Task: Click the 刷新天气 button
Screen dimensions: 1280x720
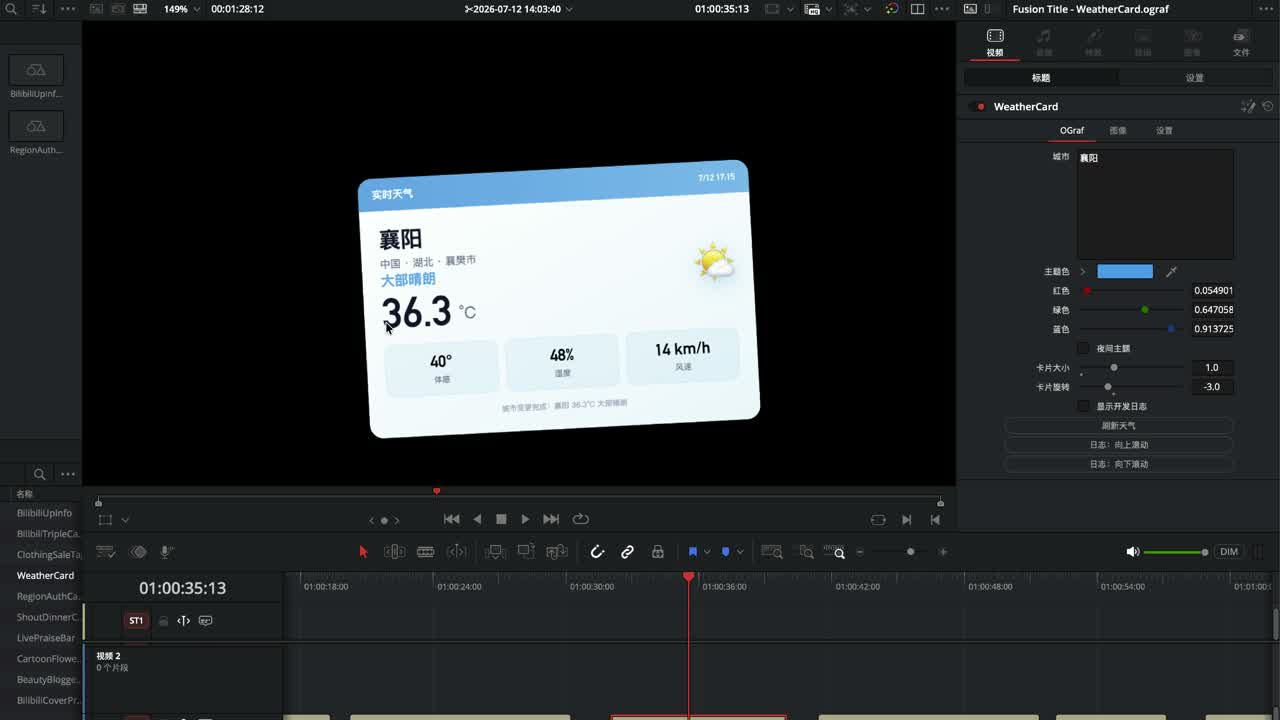Action: coord(1118,426)
